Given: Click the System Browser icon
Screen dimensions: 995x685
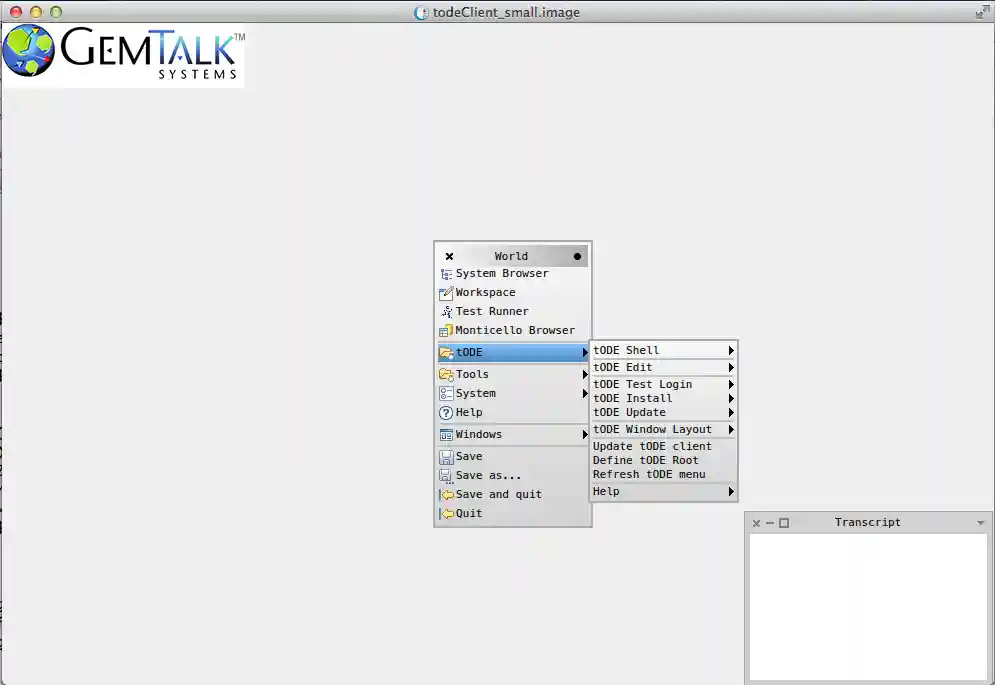Looking at the screenshot, I should 446,274.
